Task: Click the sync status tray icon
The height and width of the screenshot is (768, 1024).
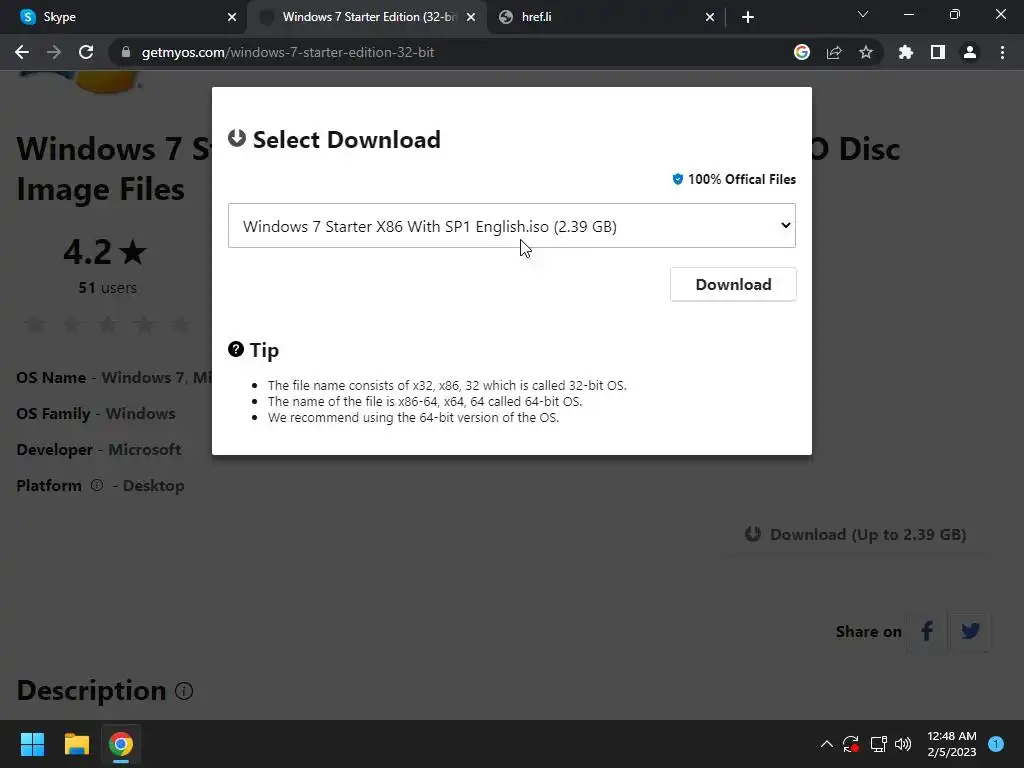Action: pos(850,744)
